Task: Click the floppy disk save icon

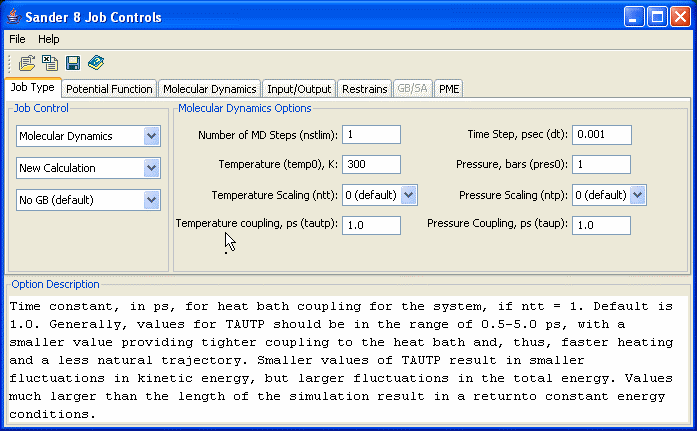Action: tap(73, 63)
